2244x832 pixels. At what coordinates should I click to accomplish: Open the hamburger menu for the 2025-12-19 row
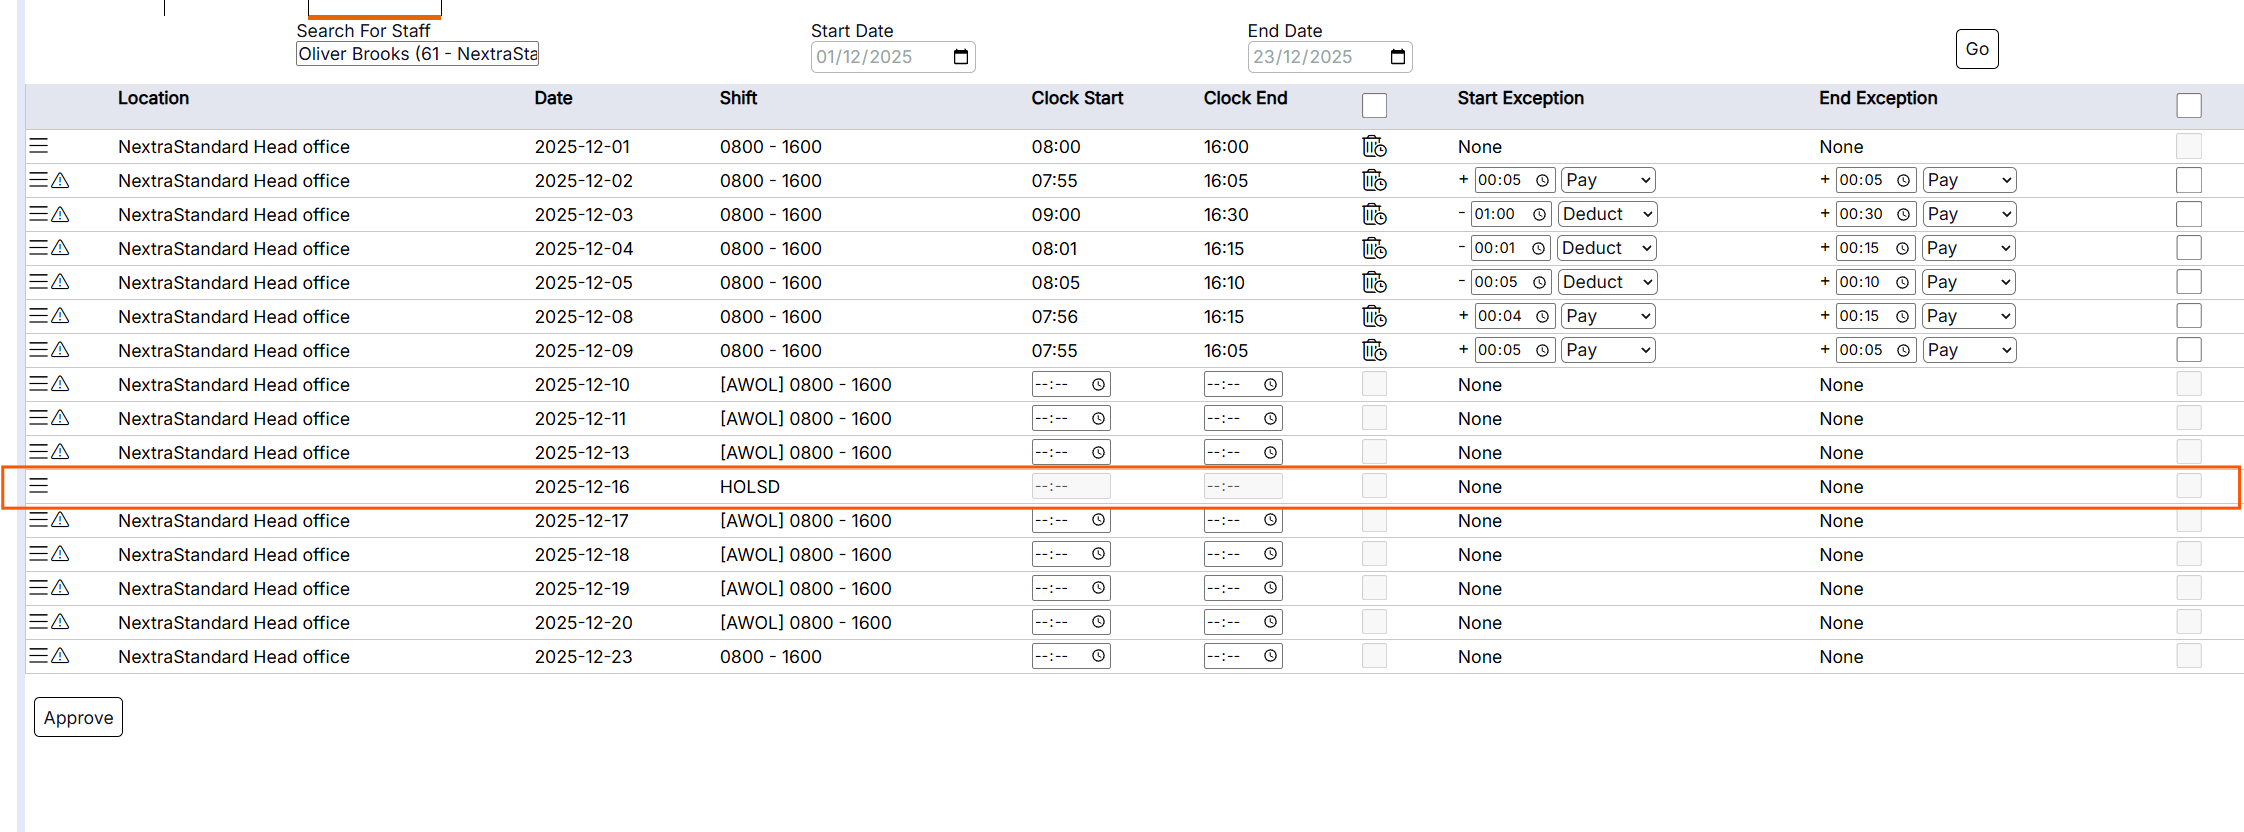(x=38, y=588)
